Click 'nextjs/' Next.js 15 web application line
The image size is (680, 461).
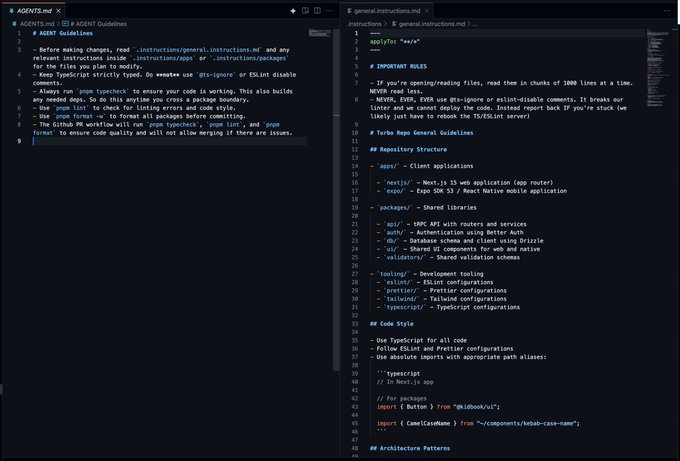[465, 183]
